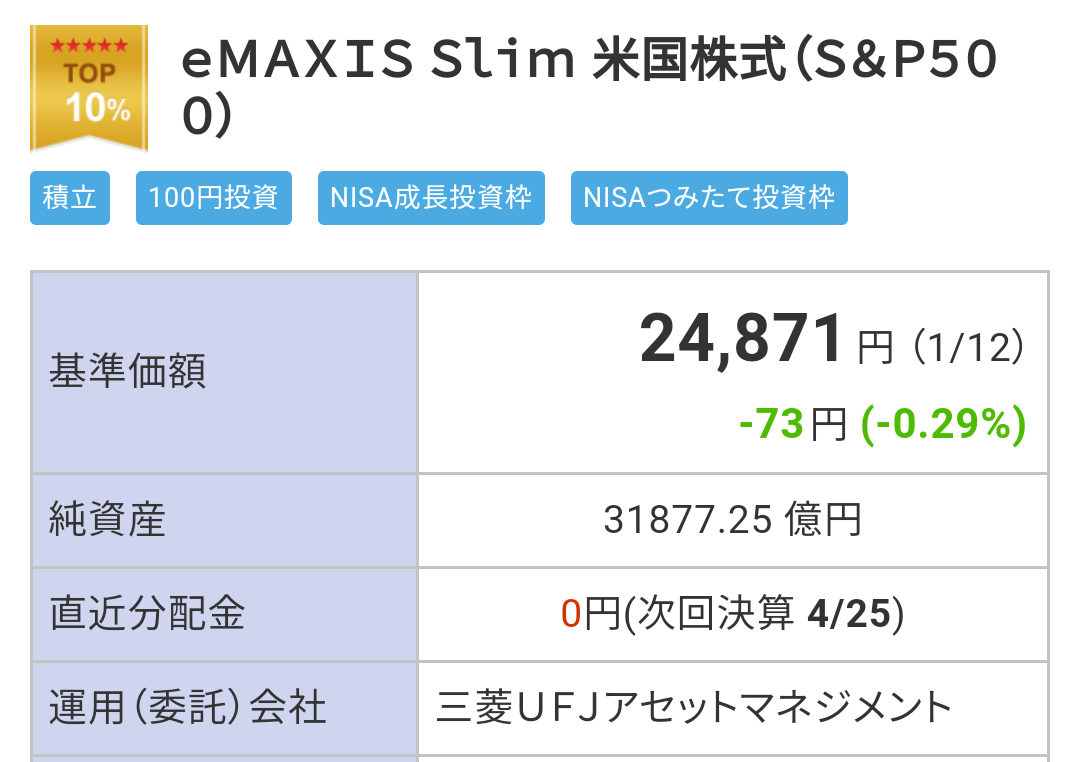1080x762 pixels.
Task: Click the red 0円 distribution amount
Action: pos(590,613)
